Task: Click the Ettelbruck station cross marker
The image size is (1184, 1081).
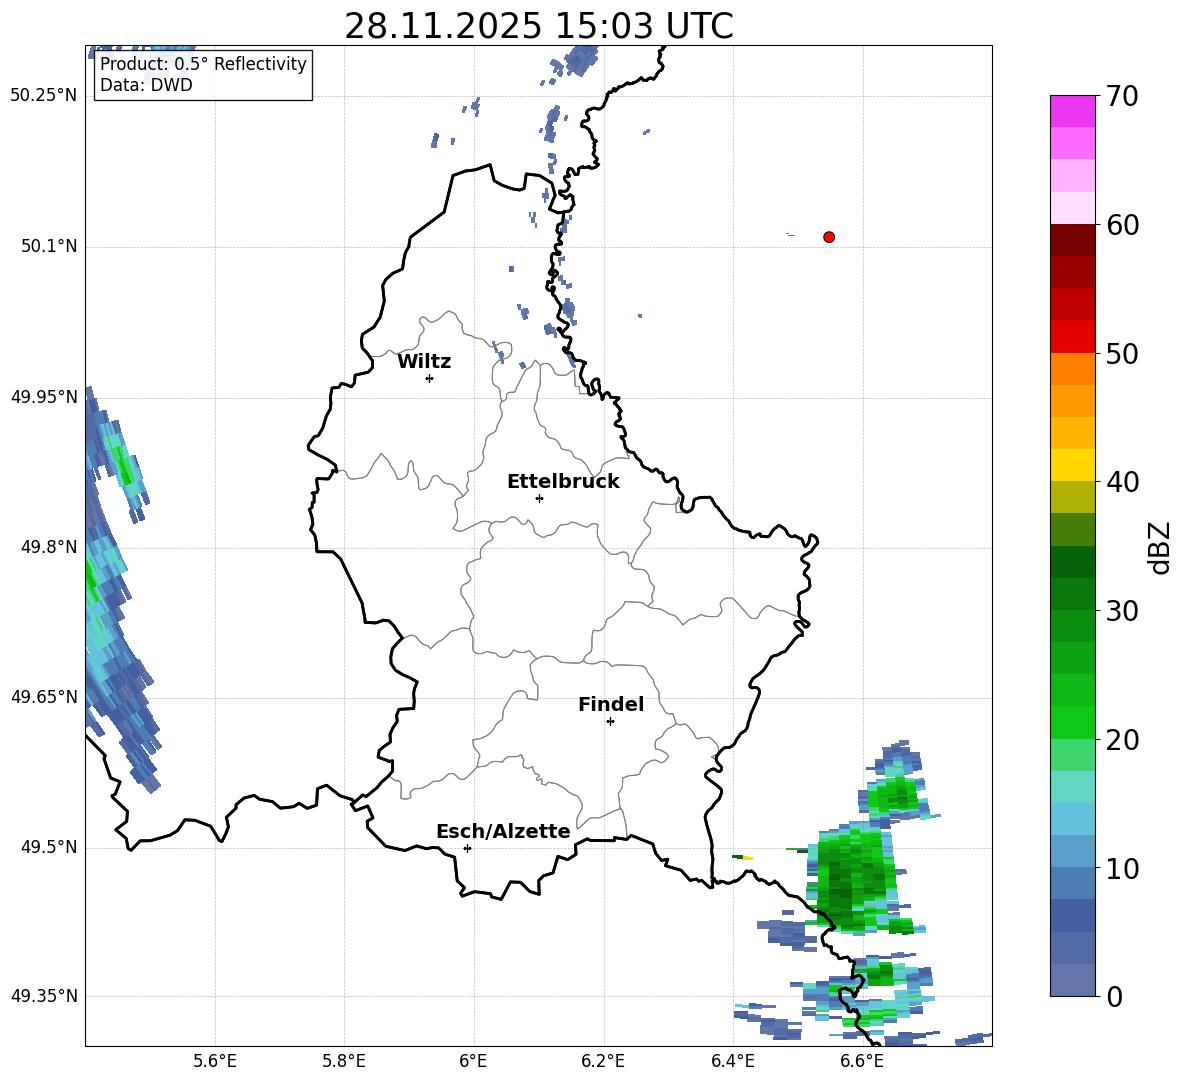Action: coord(539,498)
